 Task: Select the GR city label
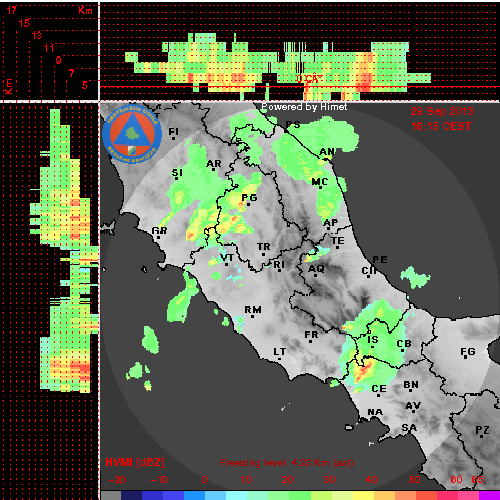pos(159,230)
